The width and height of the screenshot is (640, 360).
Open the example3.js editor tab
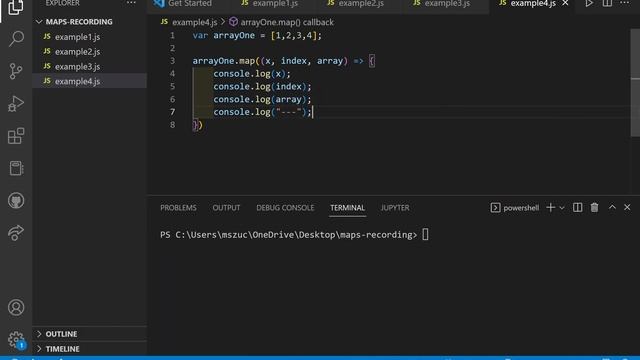tap(447, 4)
